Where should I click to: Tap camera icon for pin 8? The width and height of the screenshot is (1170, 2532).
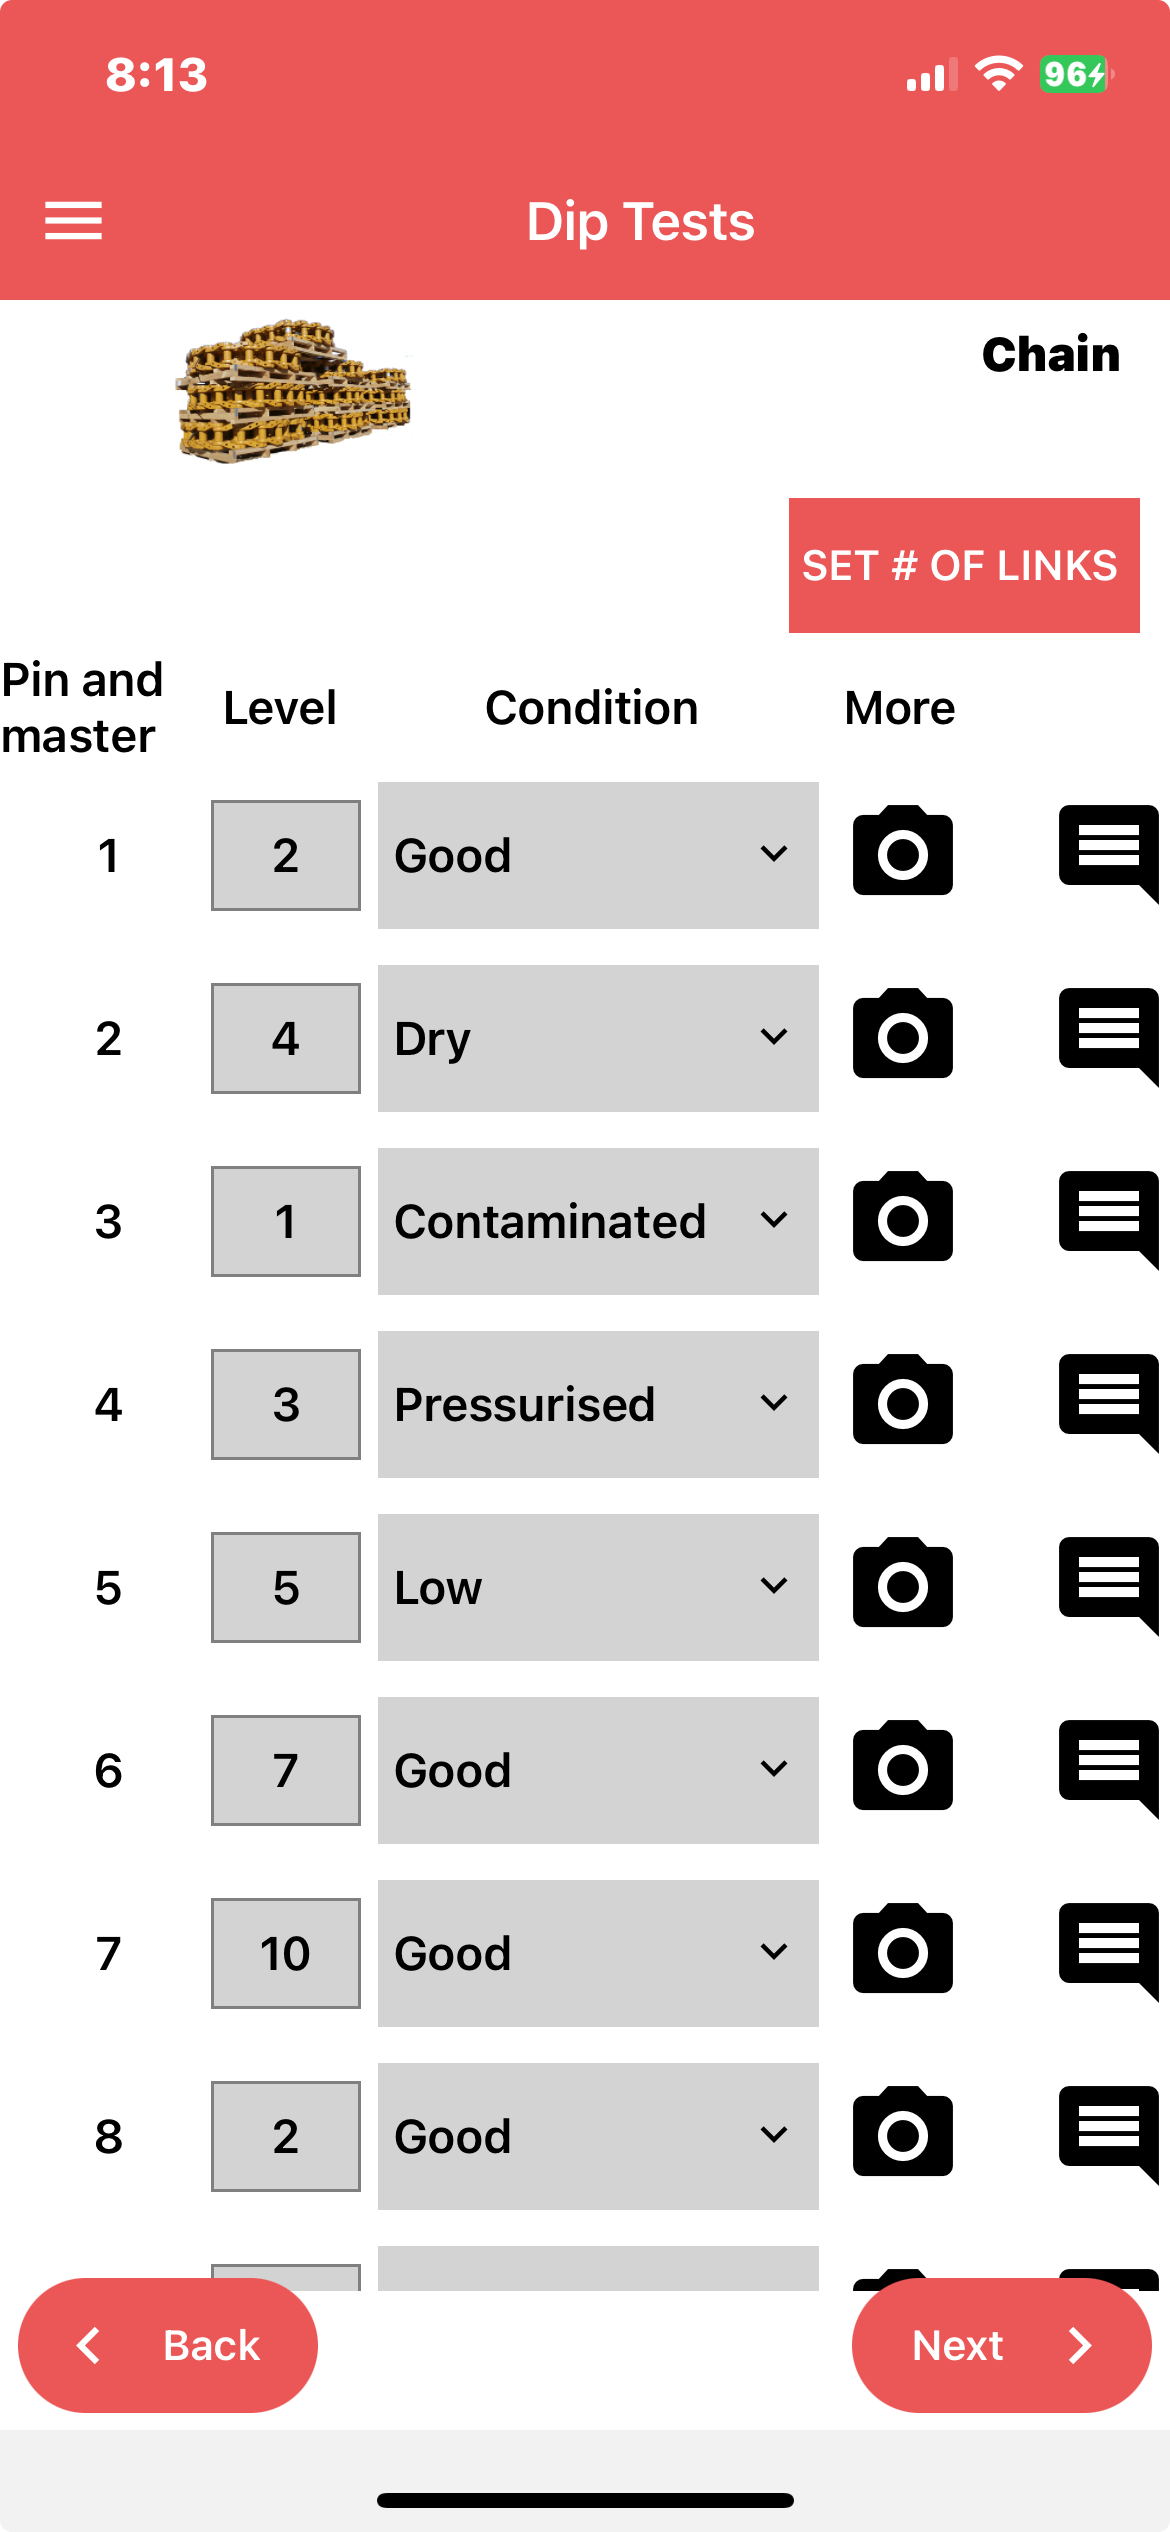[x=902, y=2133]
